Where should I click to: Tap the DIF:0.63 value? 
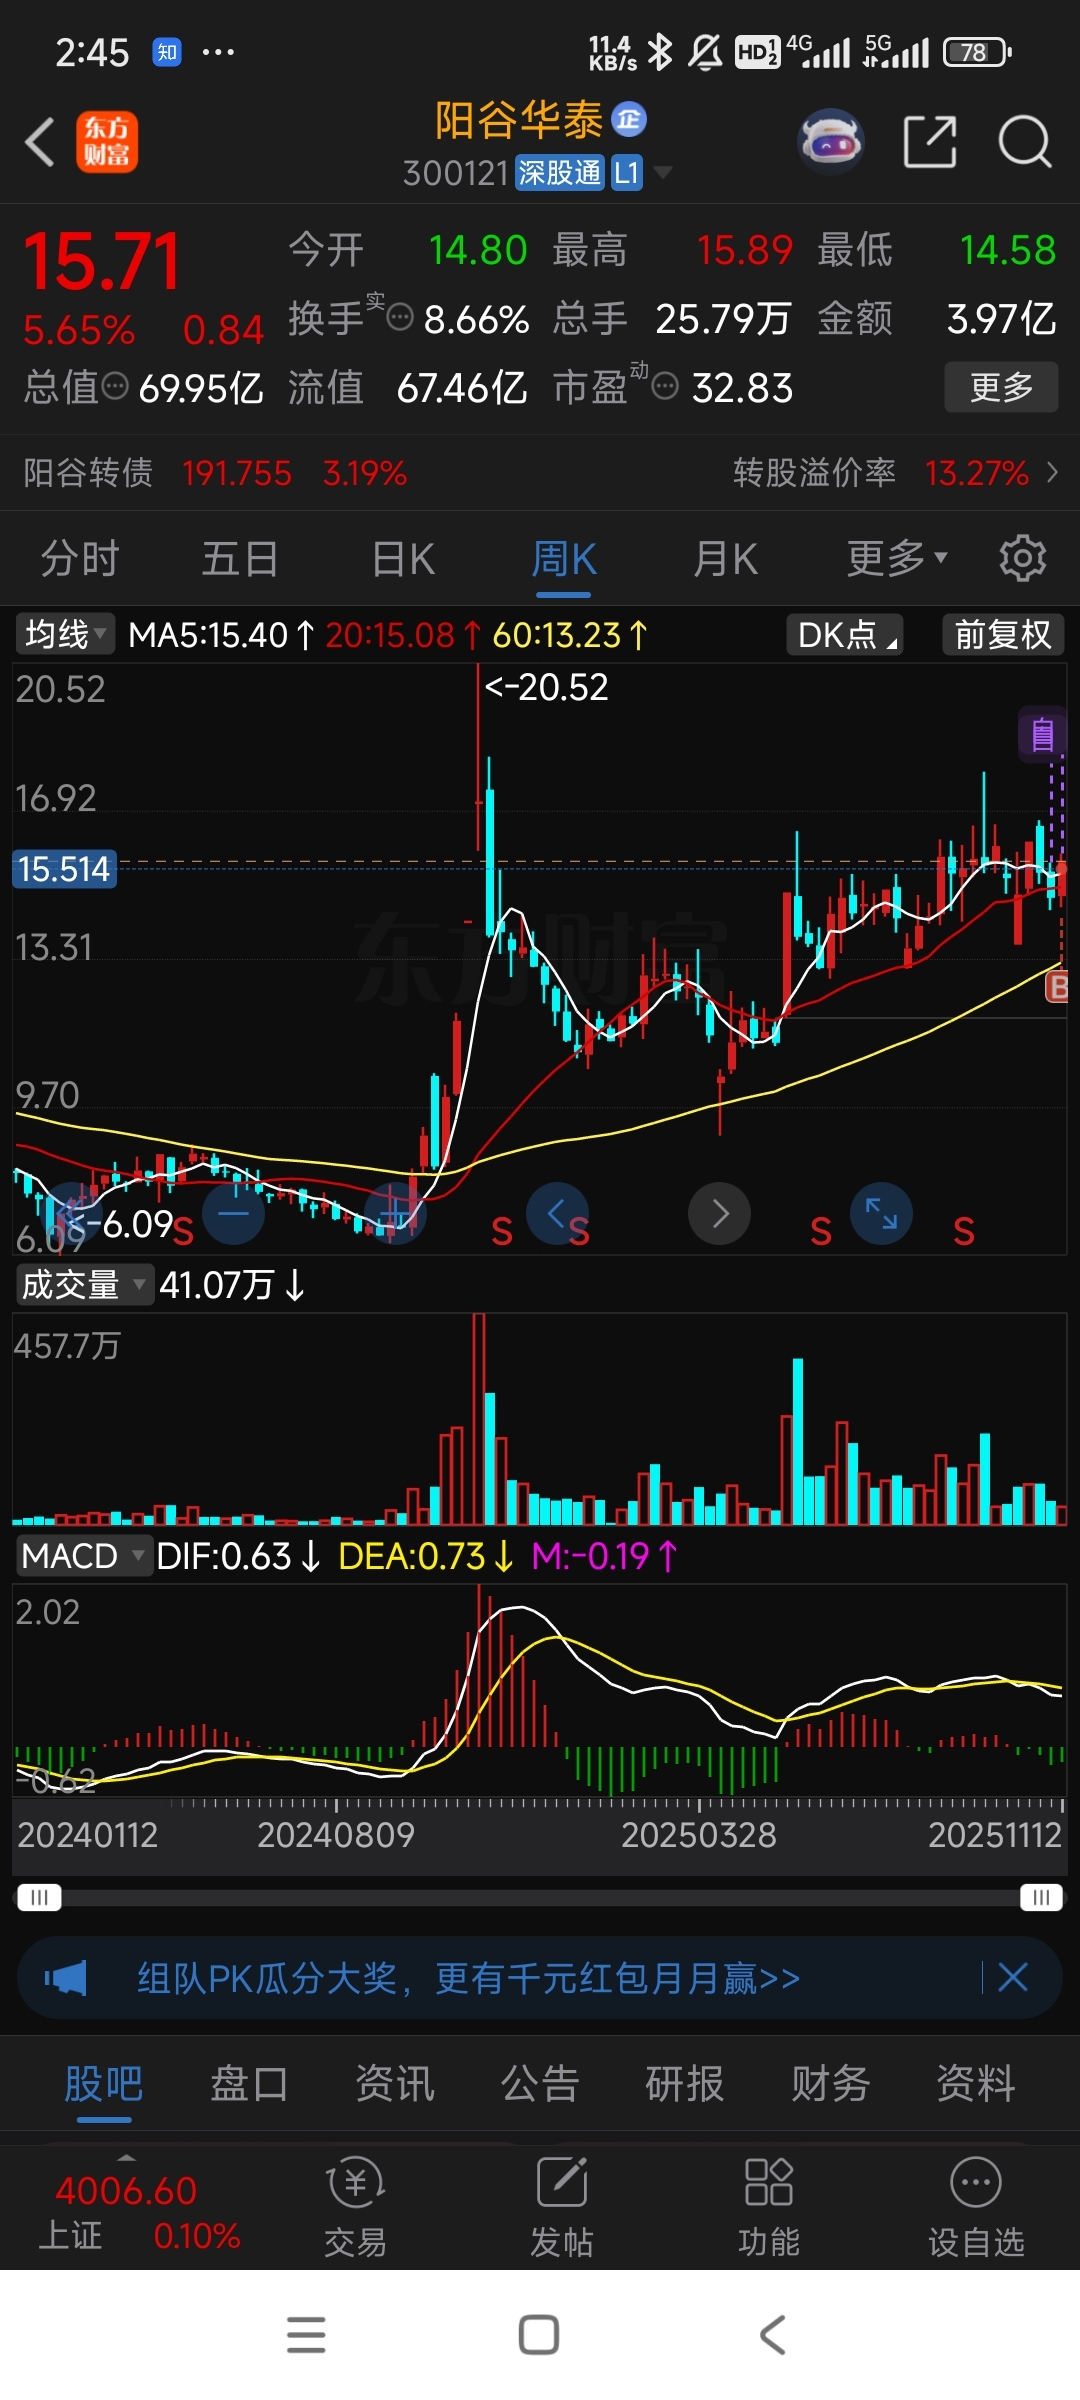pos(239,1556)
